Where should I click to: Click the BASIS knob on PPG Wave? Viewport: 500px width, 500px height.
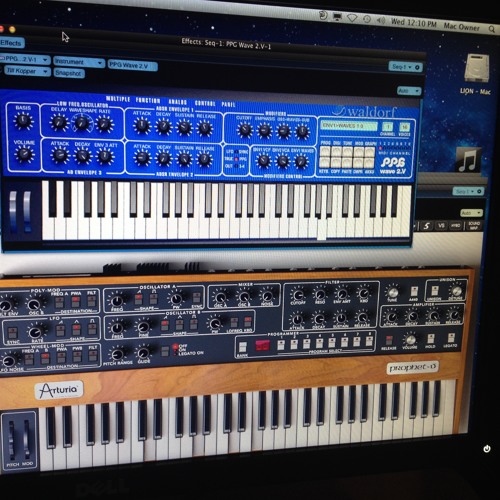tap(23, 121)
